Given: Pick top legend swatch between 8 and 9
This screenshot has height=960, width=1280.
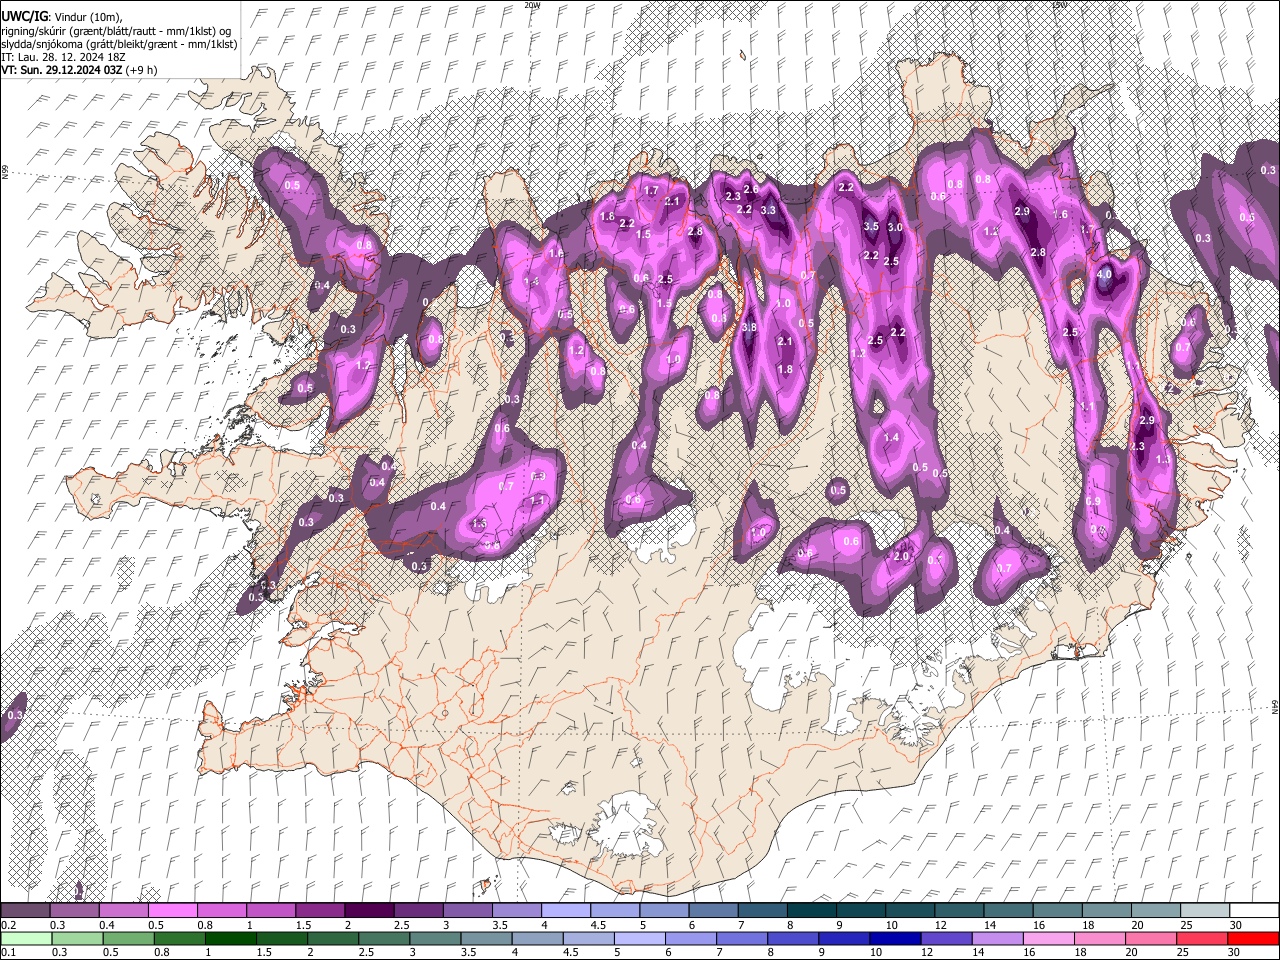Looking at the screenshot, I should point(810,911).
